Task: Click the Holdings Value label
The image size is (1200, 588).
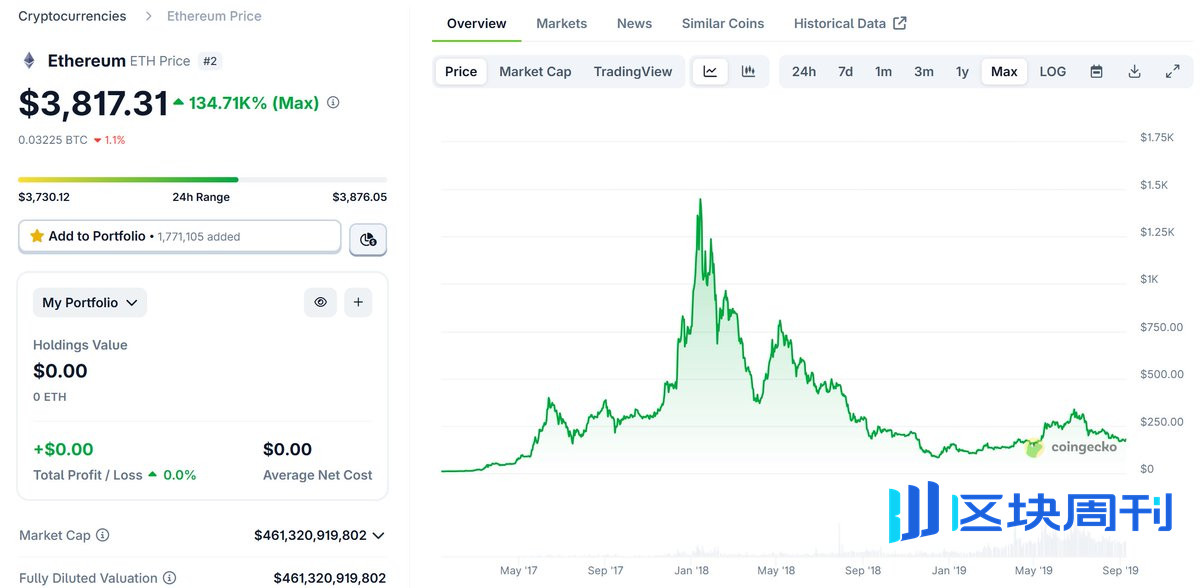Action: 80,345
